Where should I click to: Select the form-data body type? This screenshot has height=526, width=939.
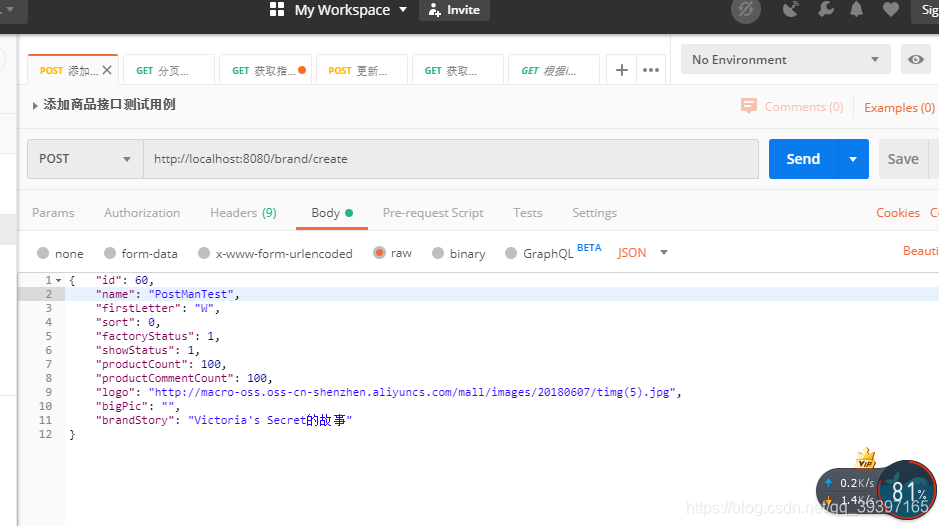click(x=110, y=253)
